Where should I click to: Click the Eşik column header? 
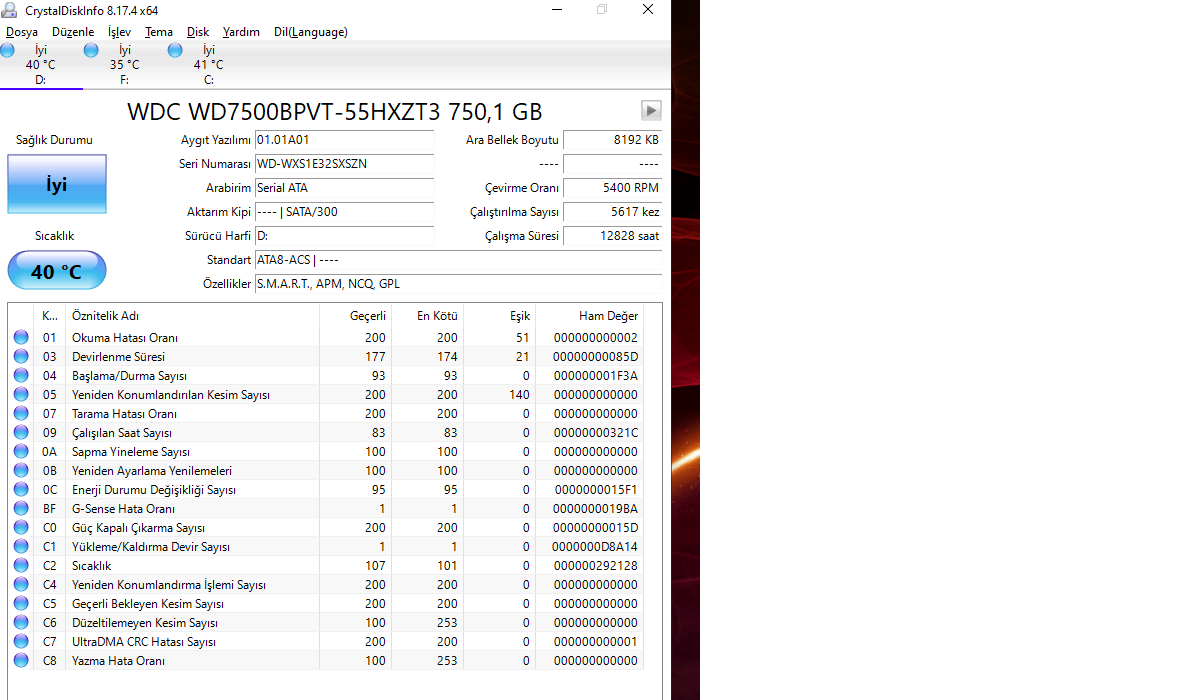[499, 316]
